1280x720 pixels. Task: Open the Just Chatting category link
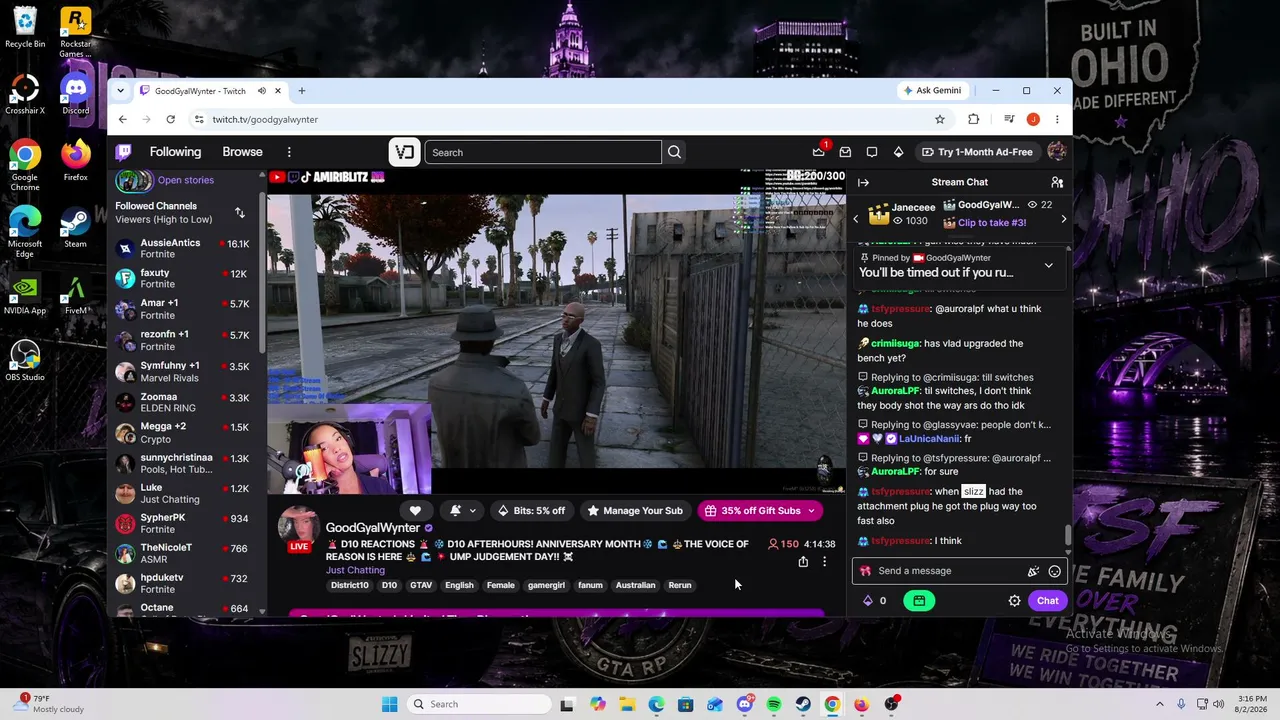[x=355, y=570]
